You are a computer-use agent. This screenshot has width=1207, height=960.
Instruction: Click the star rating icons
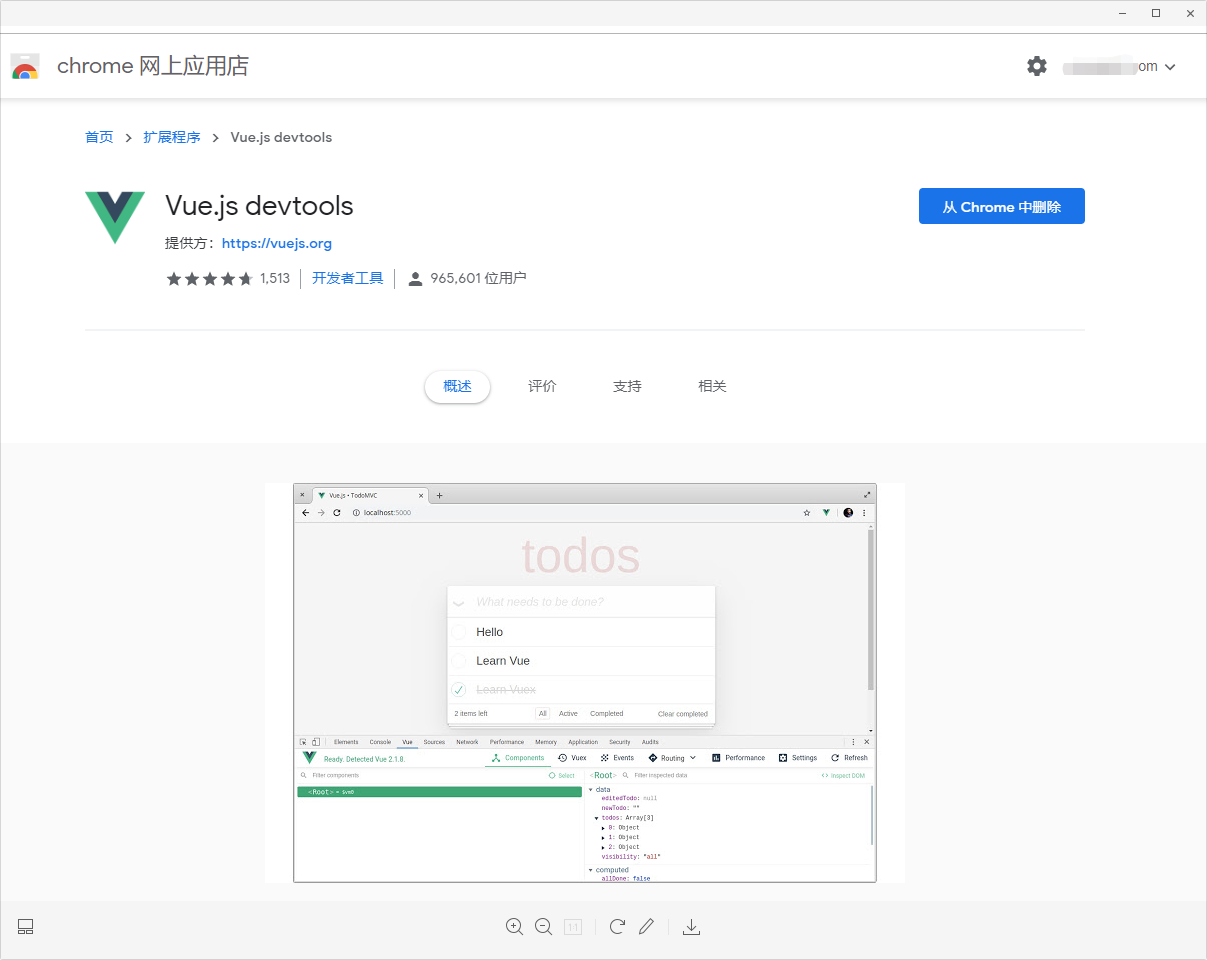209,279
